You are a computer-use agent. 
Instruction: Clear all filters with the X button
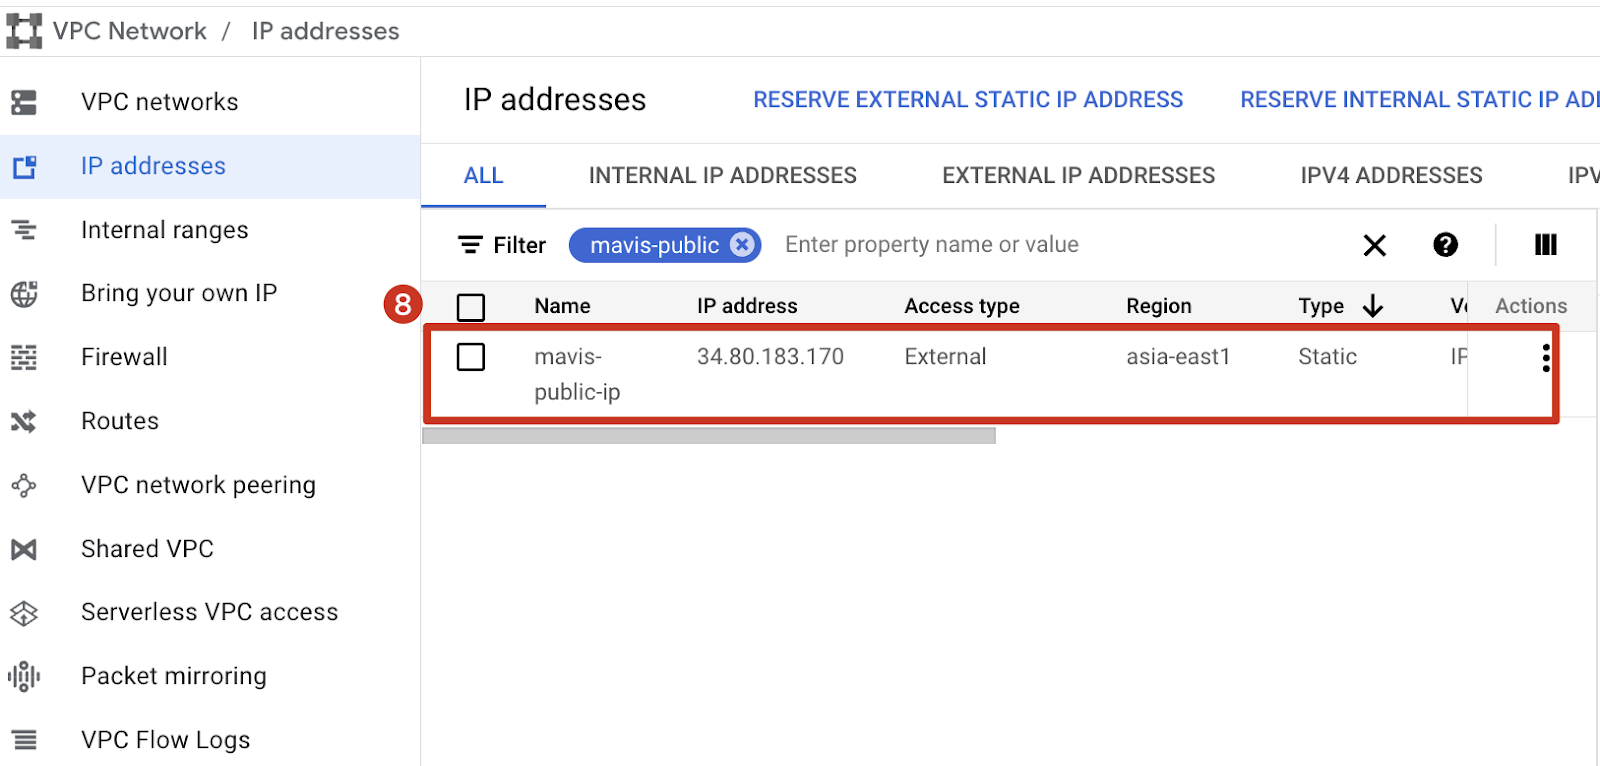point(1375,245)
